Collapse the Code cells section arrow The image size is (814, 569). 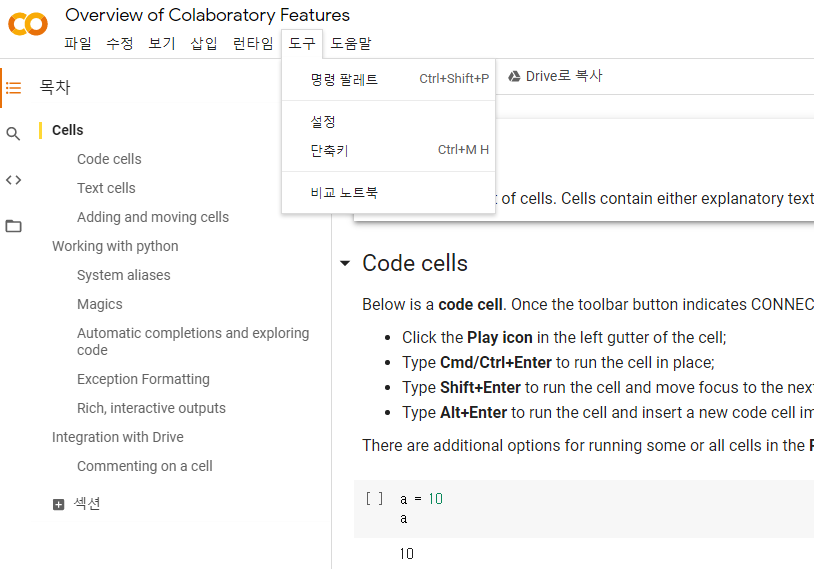(345, 263)
